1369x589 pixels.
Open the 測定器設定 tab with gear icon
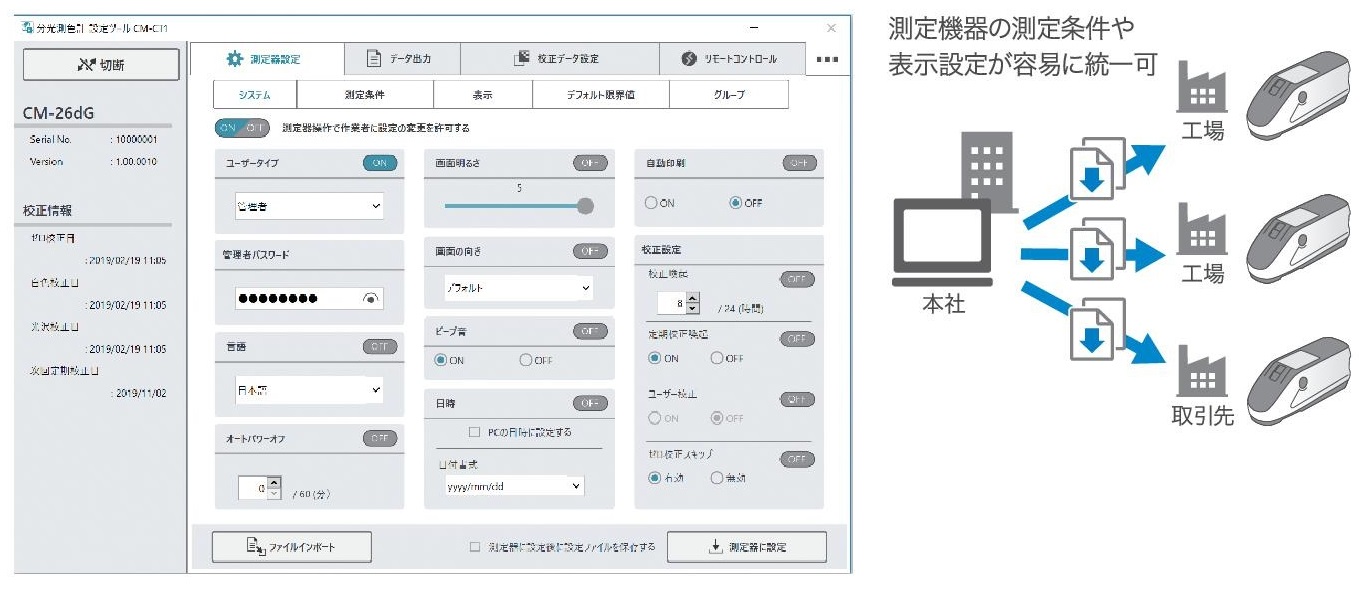click(266, 59)
